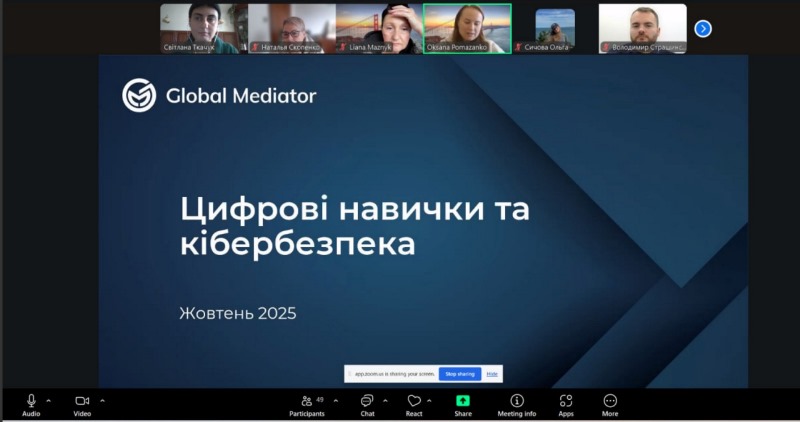
Task: Open the Apps menu
Action: (566, 406)
